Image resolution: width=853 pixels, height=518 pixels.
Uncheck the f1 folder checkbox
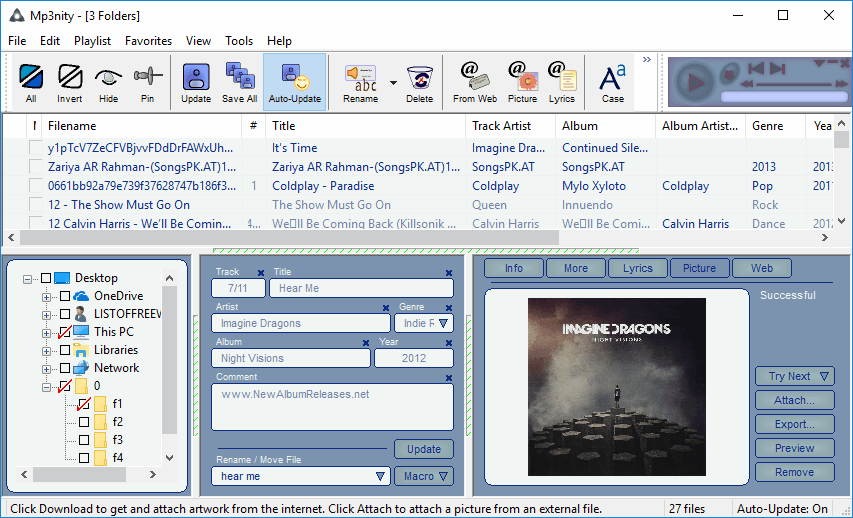point(84,404)
